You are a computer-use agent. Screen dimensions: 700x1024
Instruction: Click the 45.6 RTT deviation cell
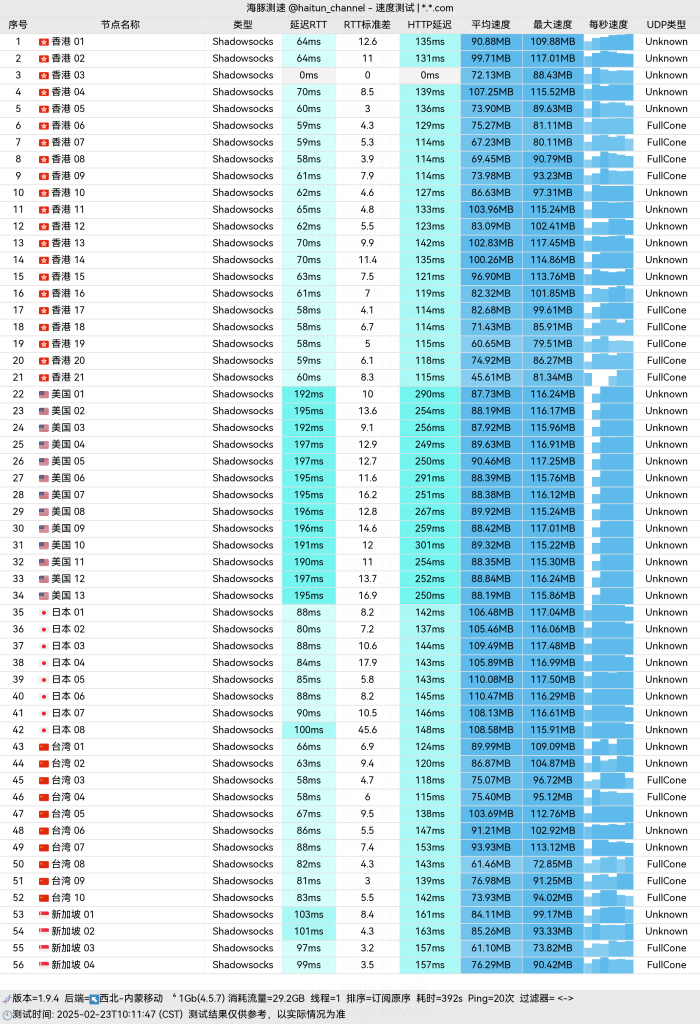click(x=368, y=730)
